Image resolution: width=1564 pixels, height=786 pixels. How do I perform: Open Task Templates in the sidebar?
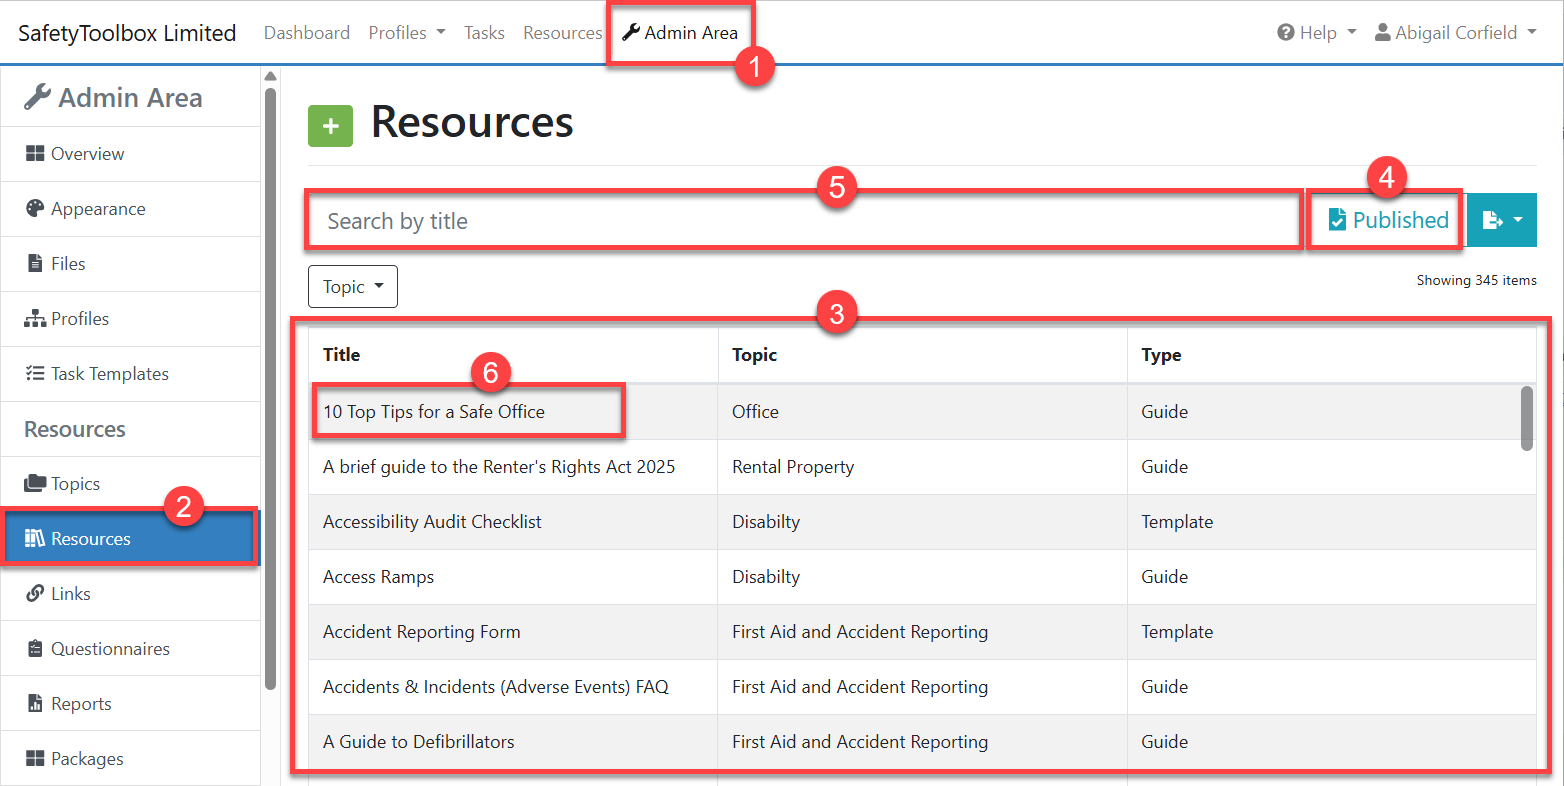pos(109,374)
